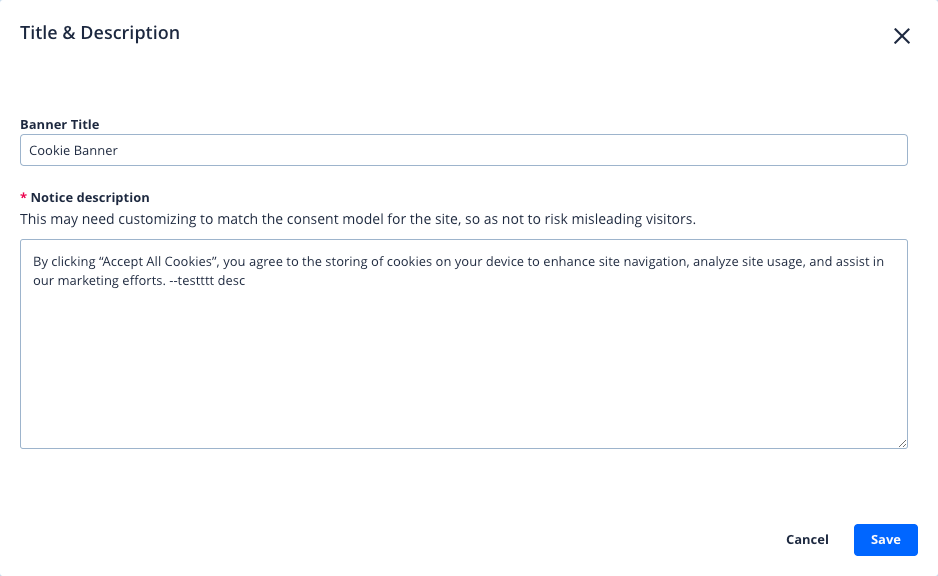938x576 pixels.
Task: Click the textarea resize handle corner
Action: (902, 443)
